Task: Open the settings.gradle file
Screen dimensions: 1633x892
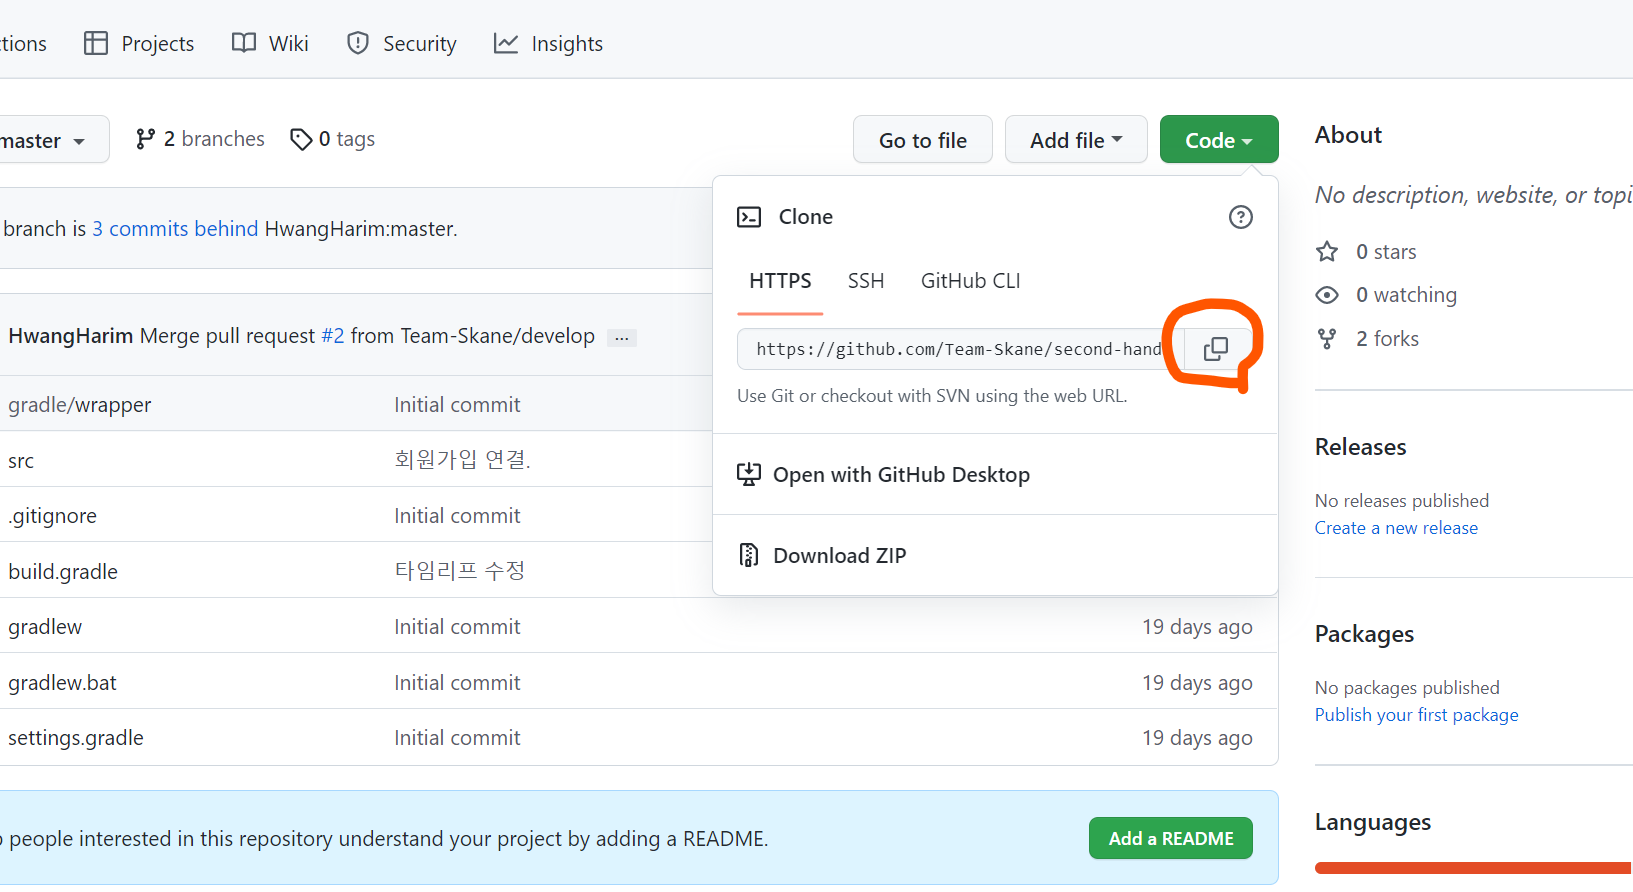Action: (76, 738)
